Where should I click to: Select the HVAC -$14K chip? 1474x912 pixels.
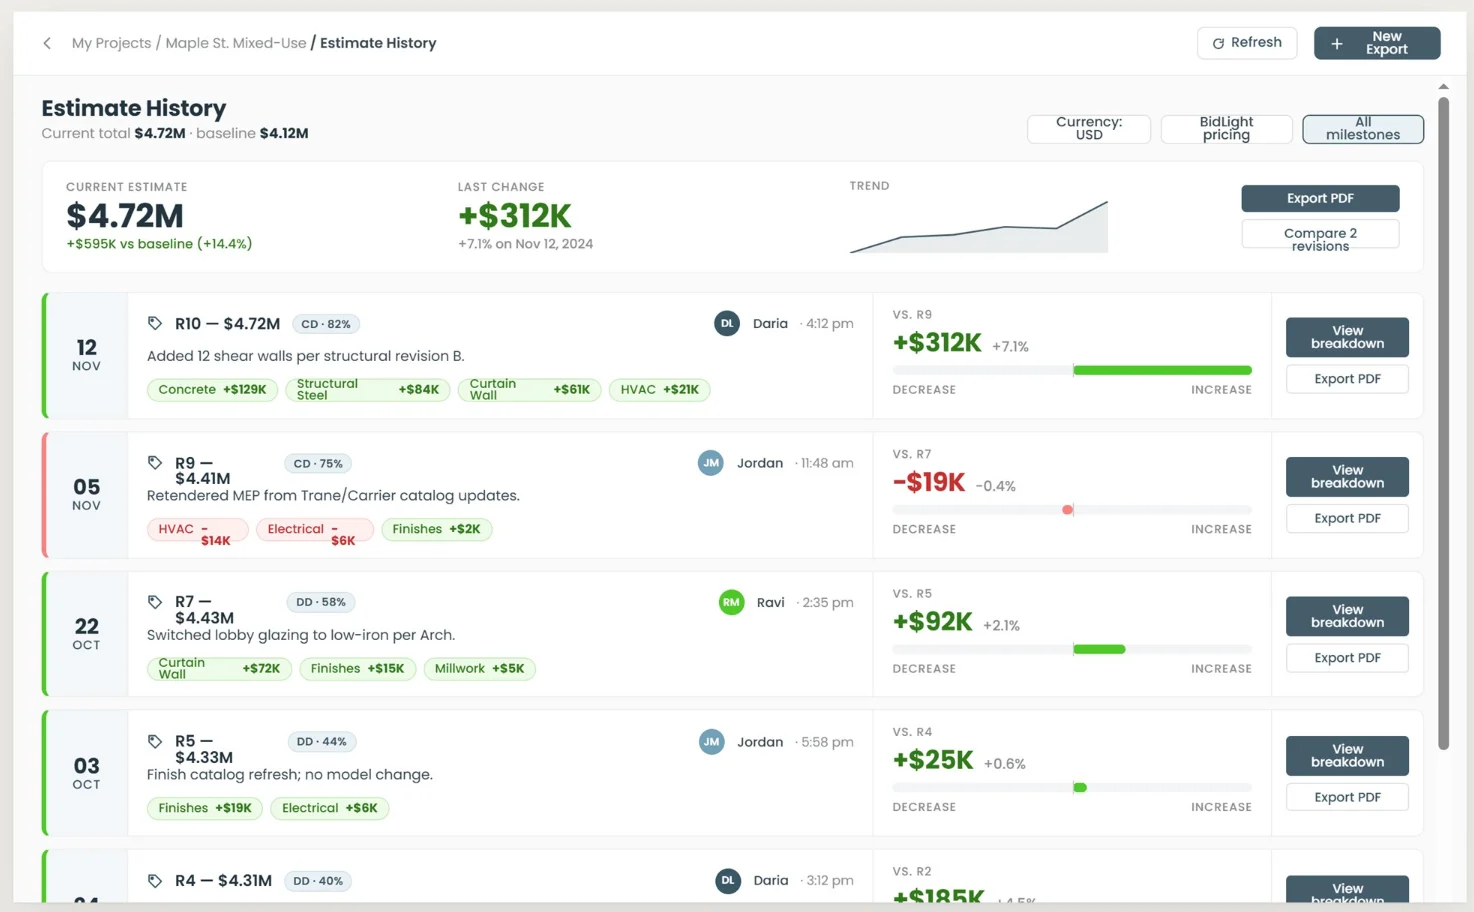pyautogui.click(x=197, y=529)
